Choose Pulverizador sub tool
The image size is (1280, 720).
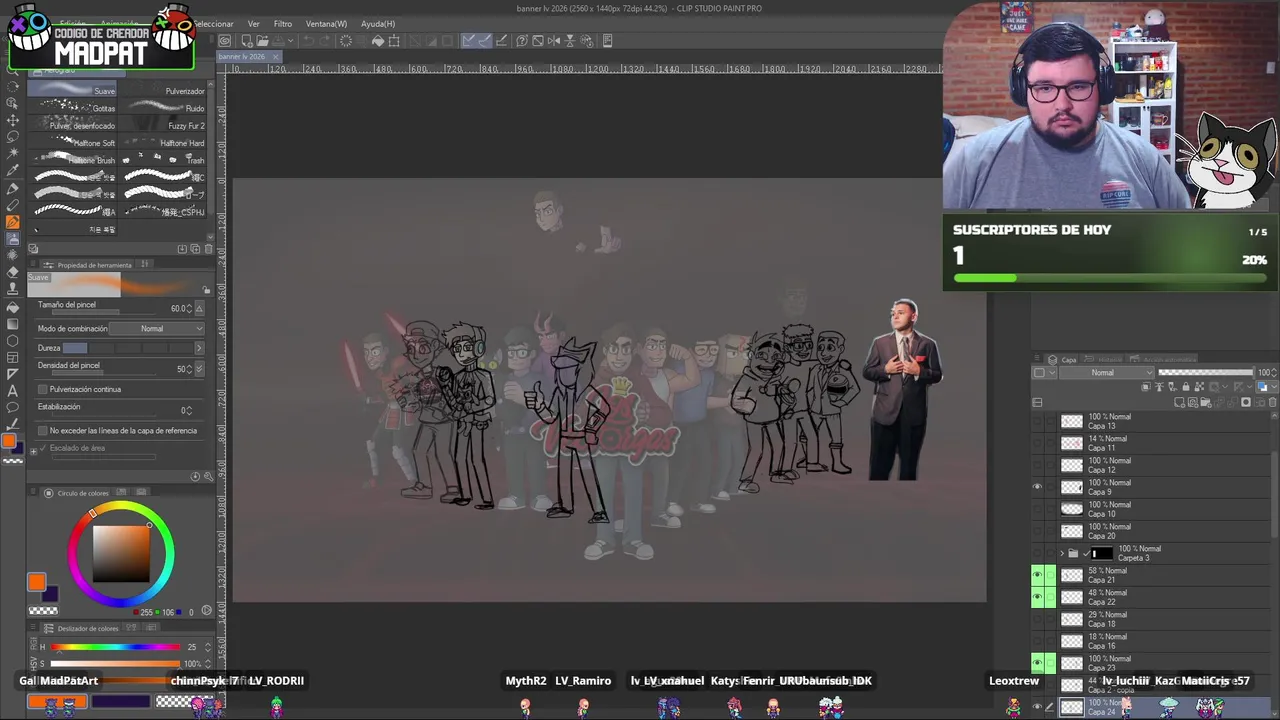tap(162, 90)
